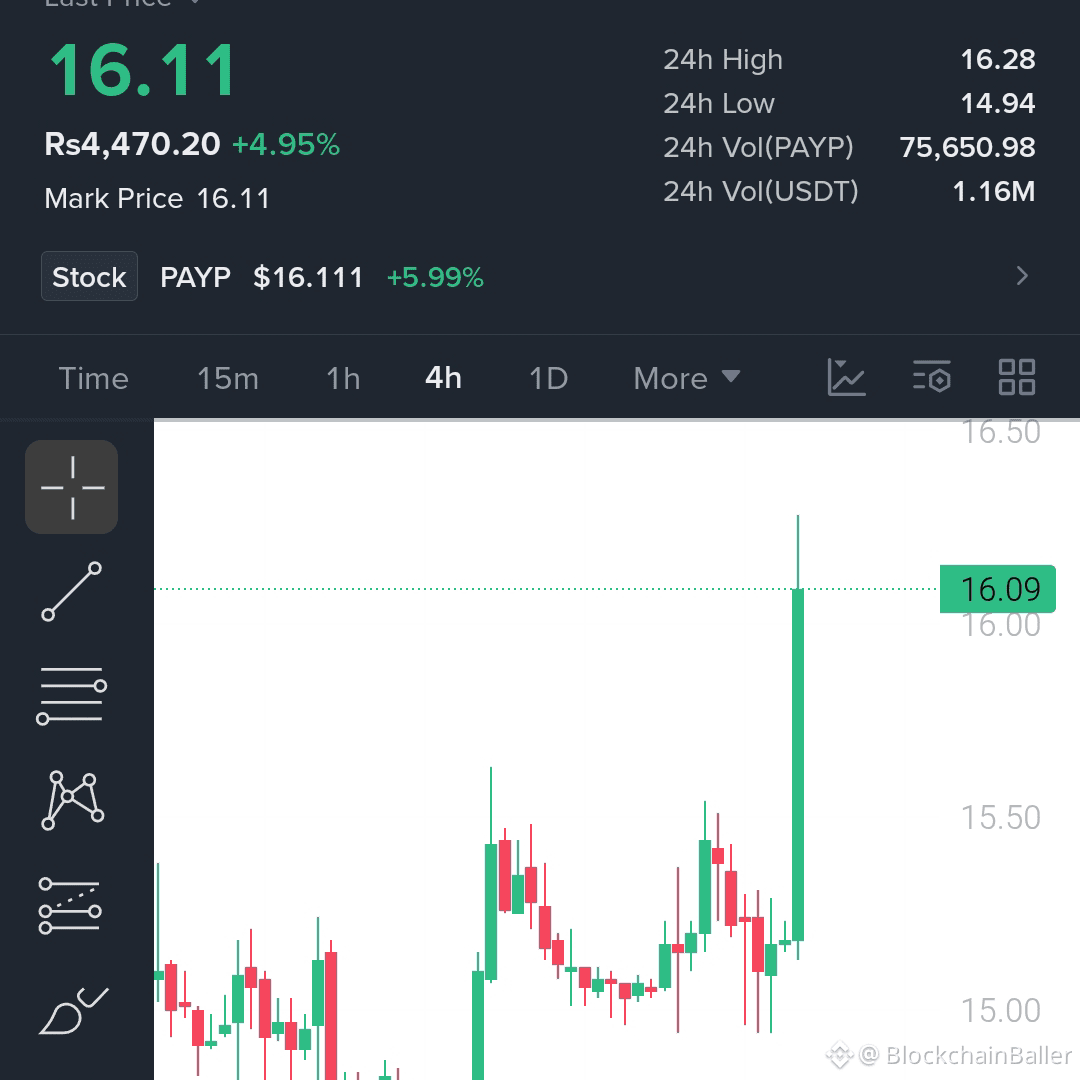Viewport: 1080px width, 1080px height.
Task: Expand the More timeframes dropdown
Action: coord(687,378)
